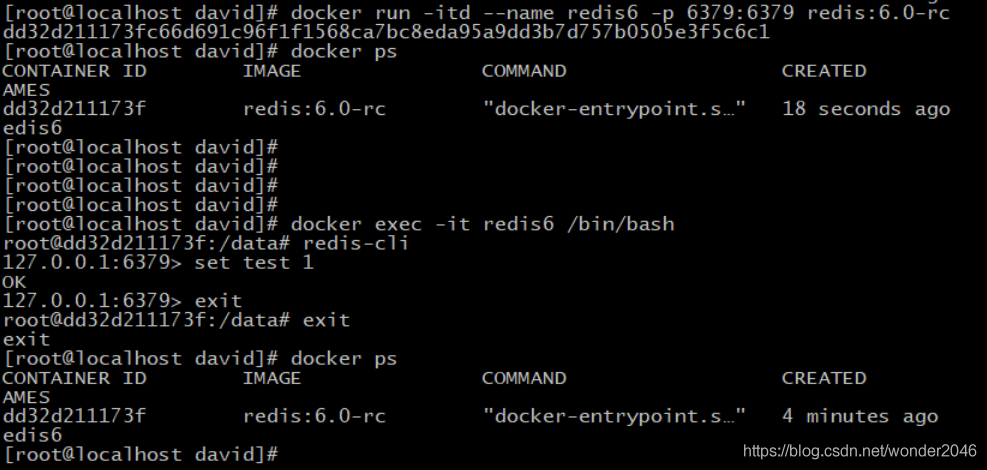The height and width of the screenshot is (470, 987).
Task: Click the blog.csdn.net watermark link
Action: click(859, 450)
